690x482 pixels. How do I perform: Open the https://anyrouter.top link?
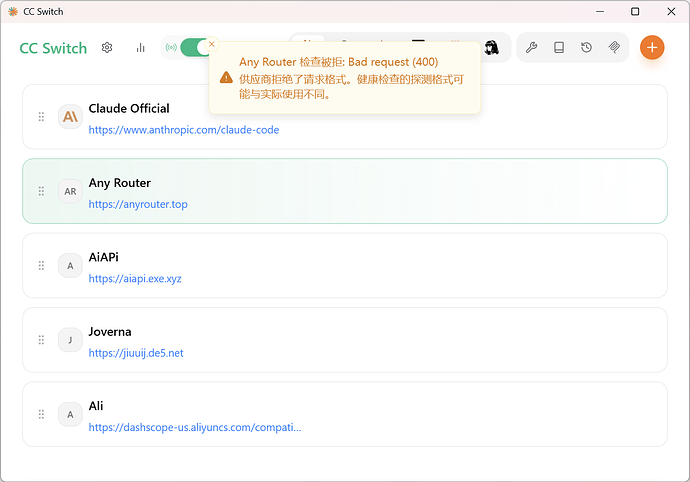point(138,204)
